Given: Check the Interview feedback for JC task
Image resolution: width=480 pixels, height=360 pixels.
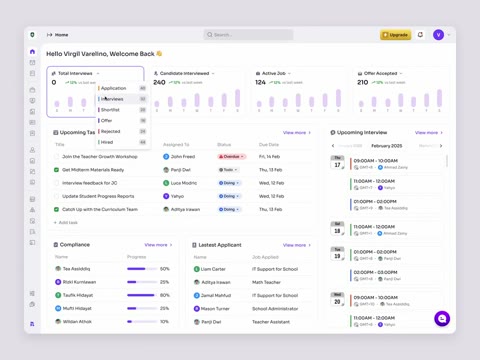Looking at the screenshot, I should click(56, 183).
